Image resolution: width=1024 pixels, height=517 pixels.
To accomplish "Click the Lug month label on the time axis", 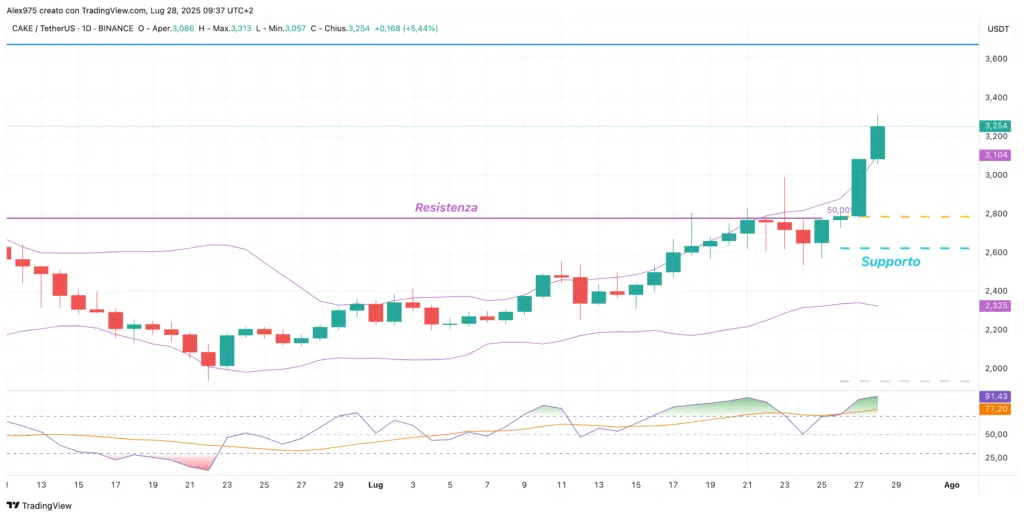I will 376,484.
